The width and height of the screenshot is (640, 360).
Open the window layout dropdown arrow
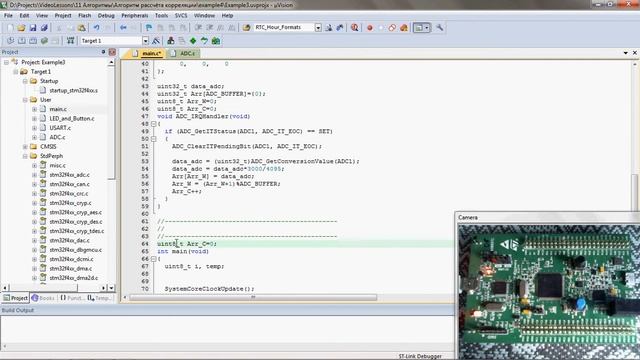[x=427, y=28]
